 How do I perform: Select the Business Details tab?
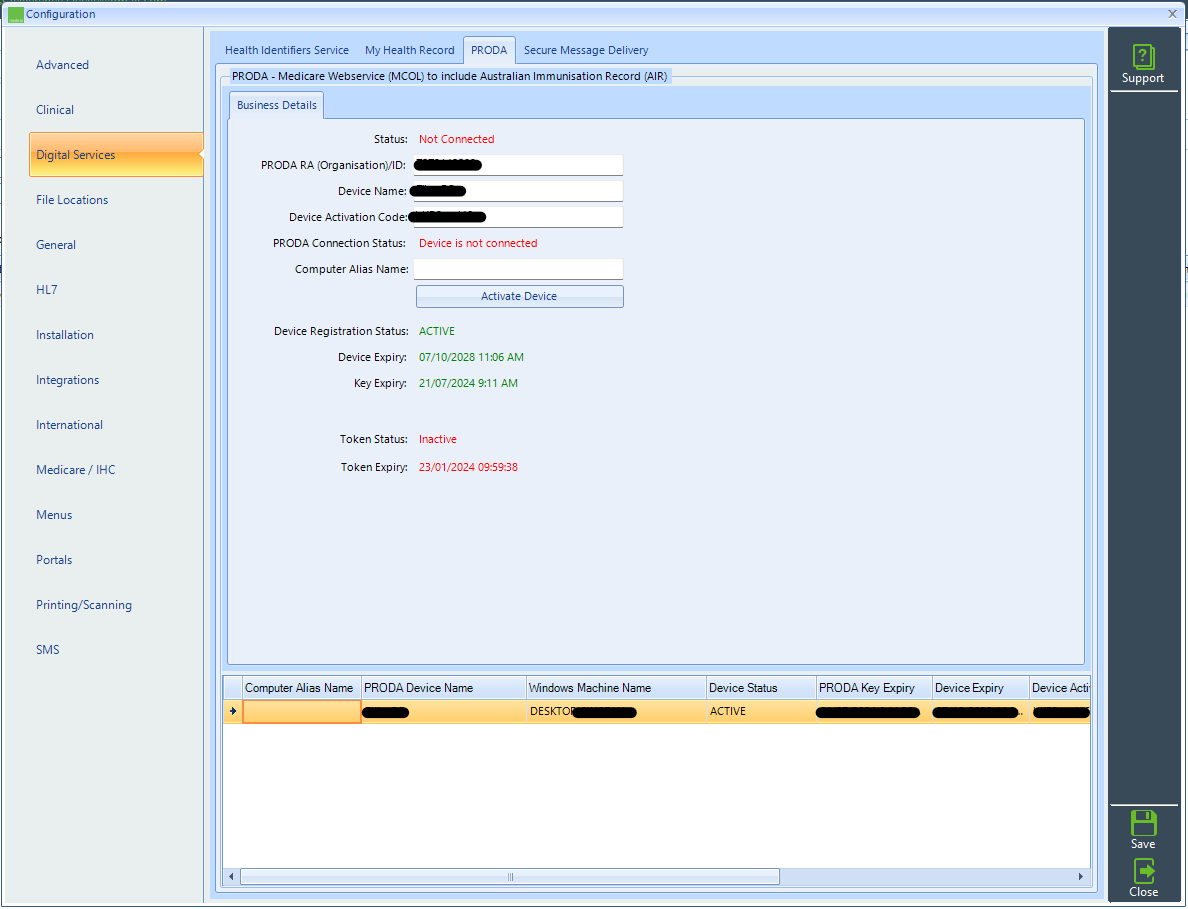[277, 105]
